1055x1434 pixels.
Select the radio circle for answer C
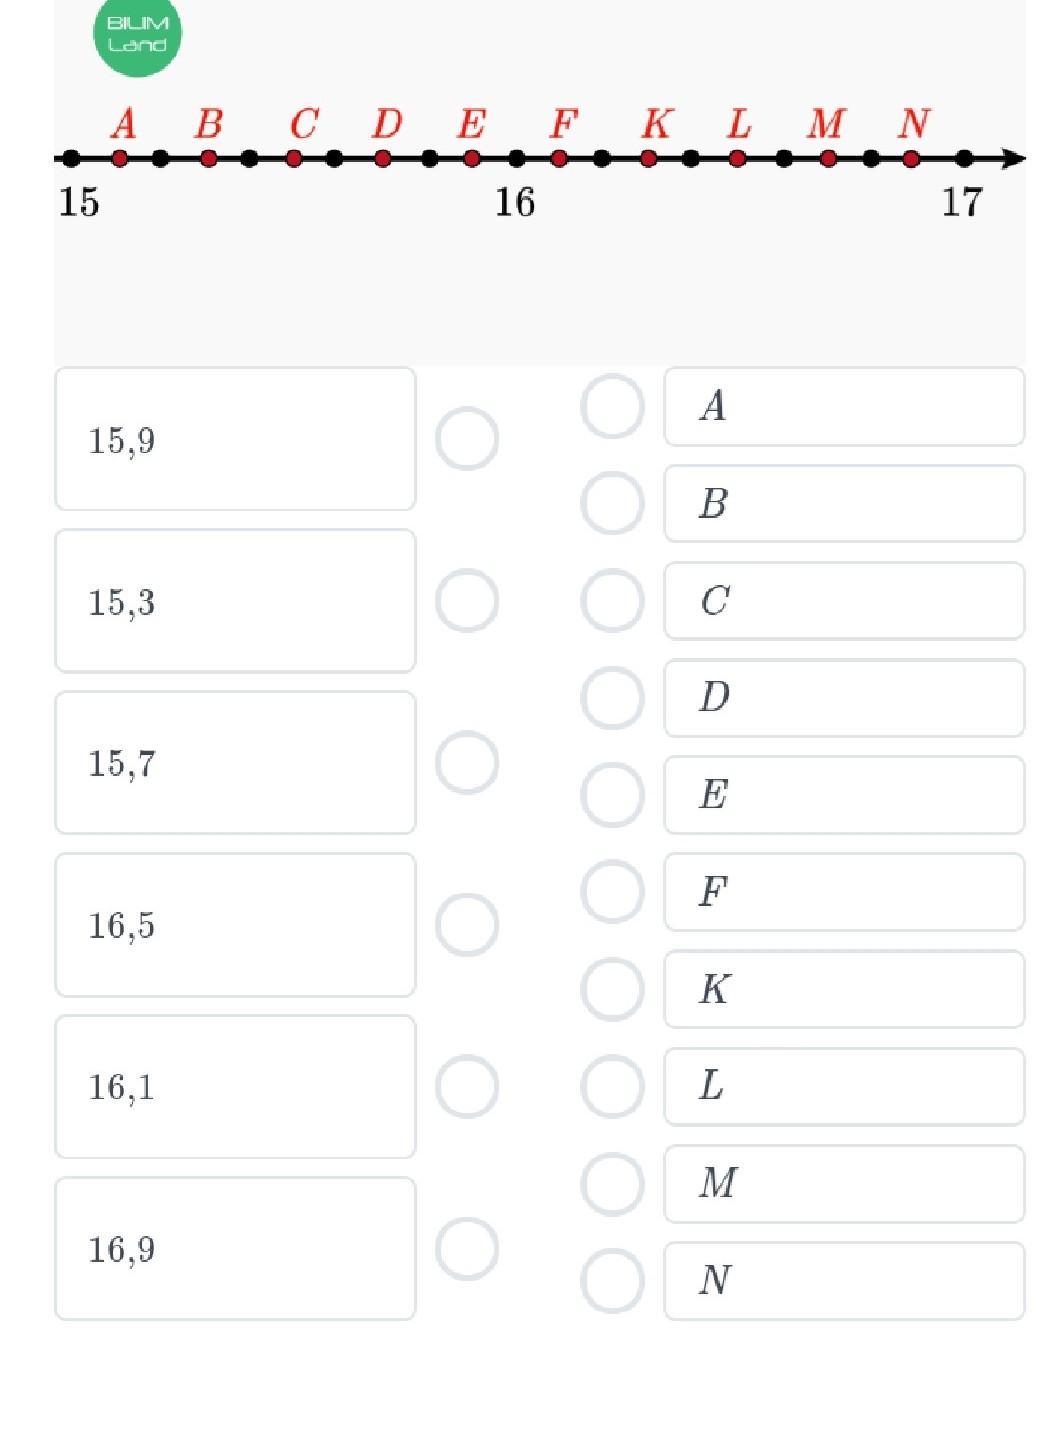coord(612,601)
